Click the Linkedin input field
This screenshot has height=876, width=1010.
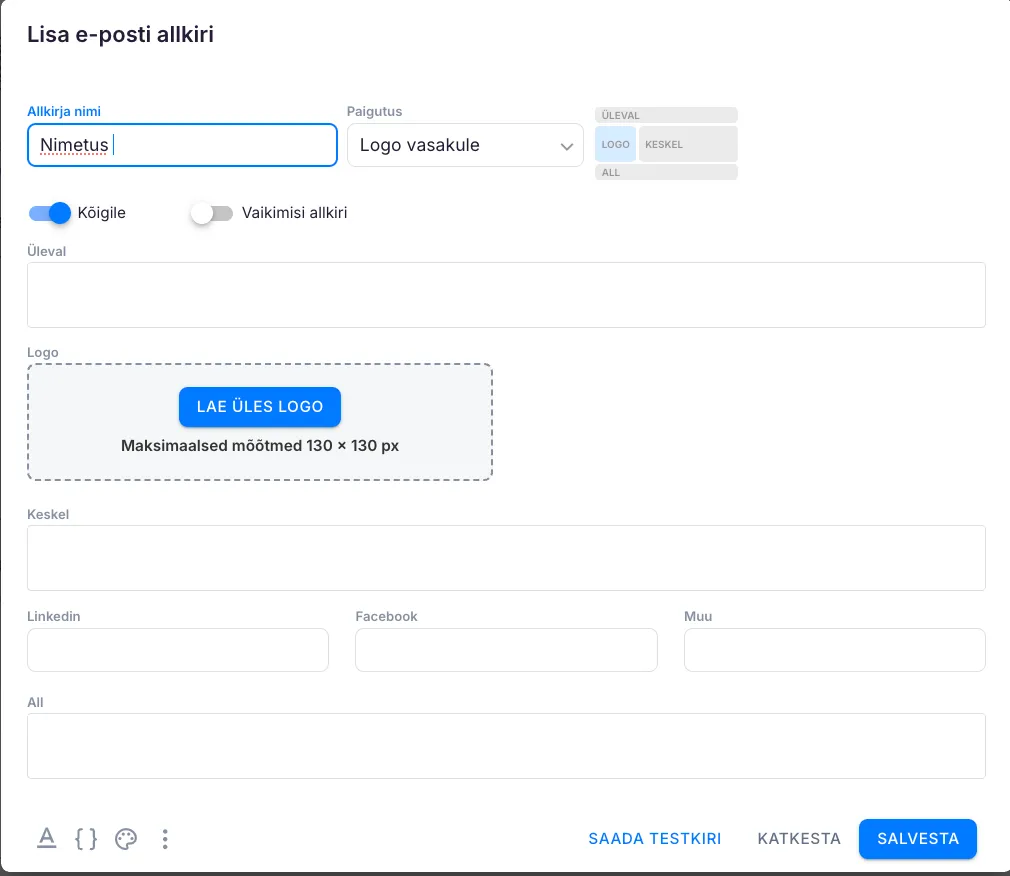pos(178,650)
